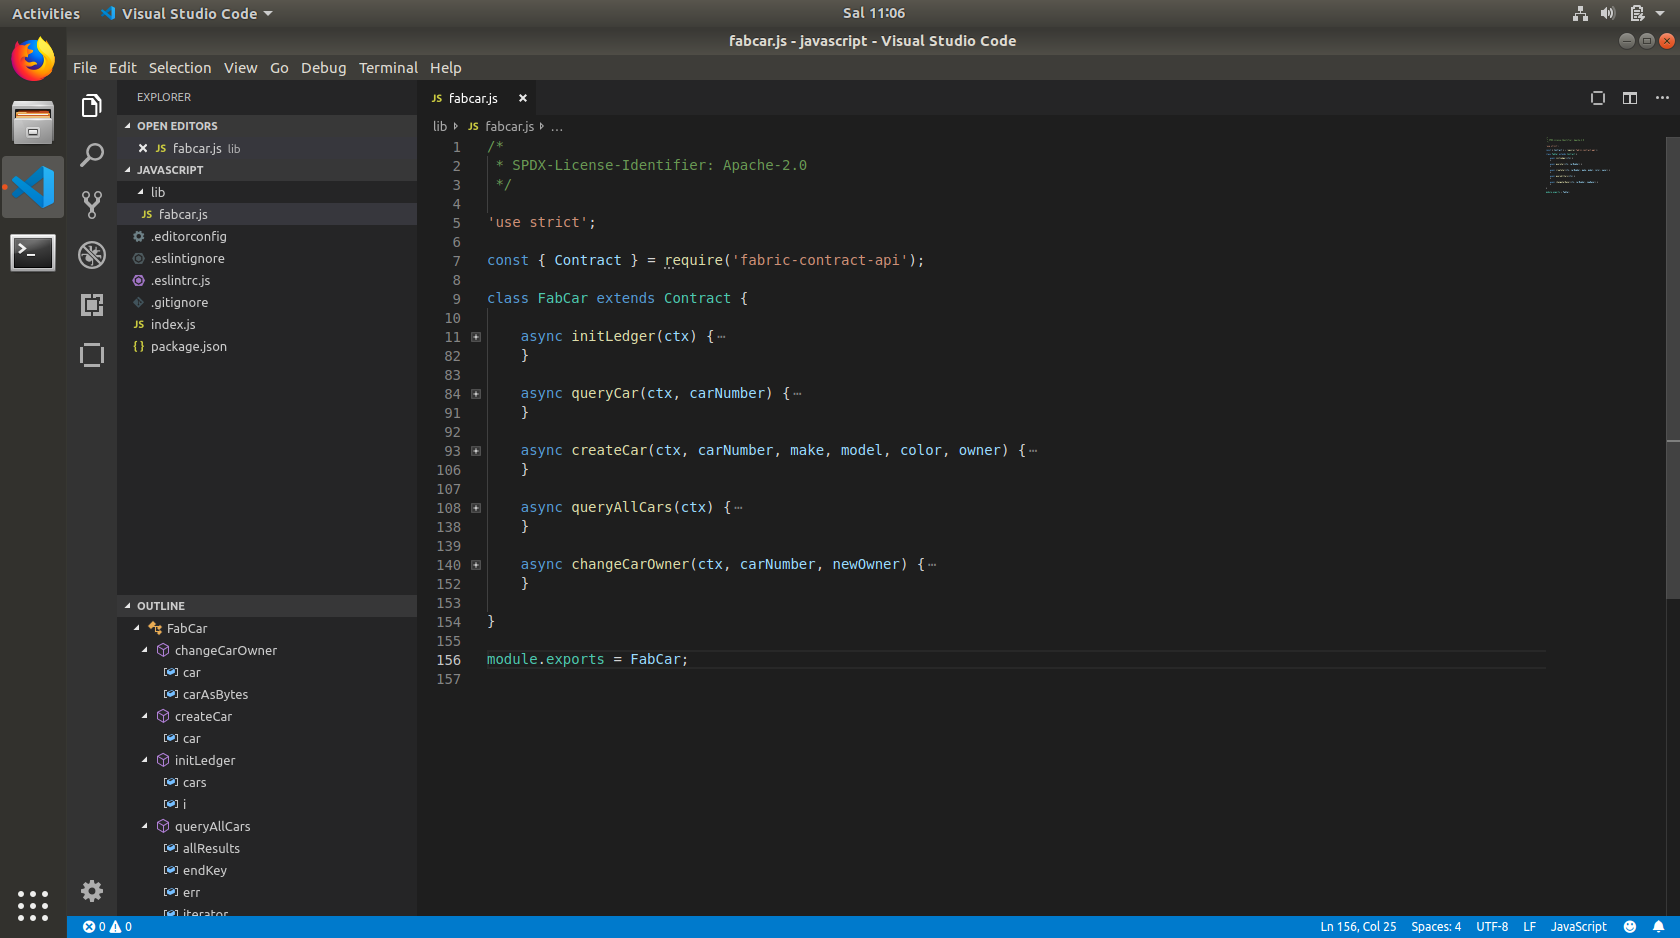
Task: Open package.json in explorer
Action: (x=267, y=346)
